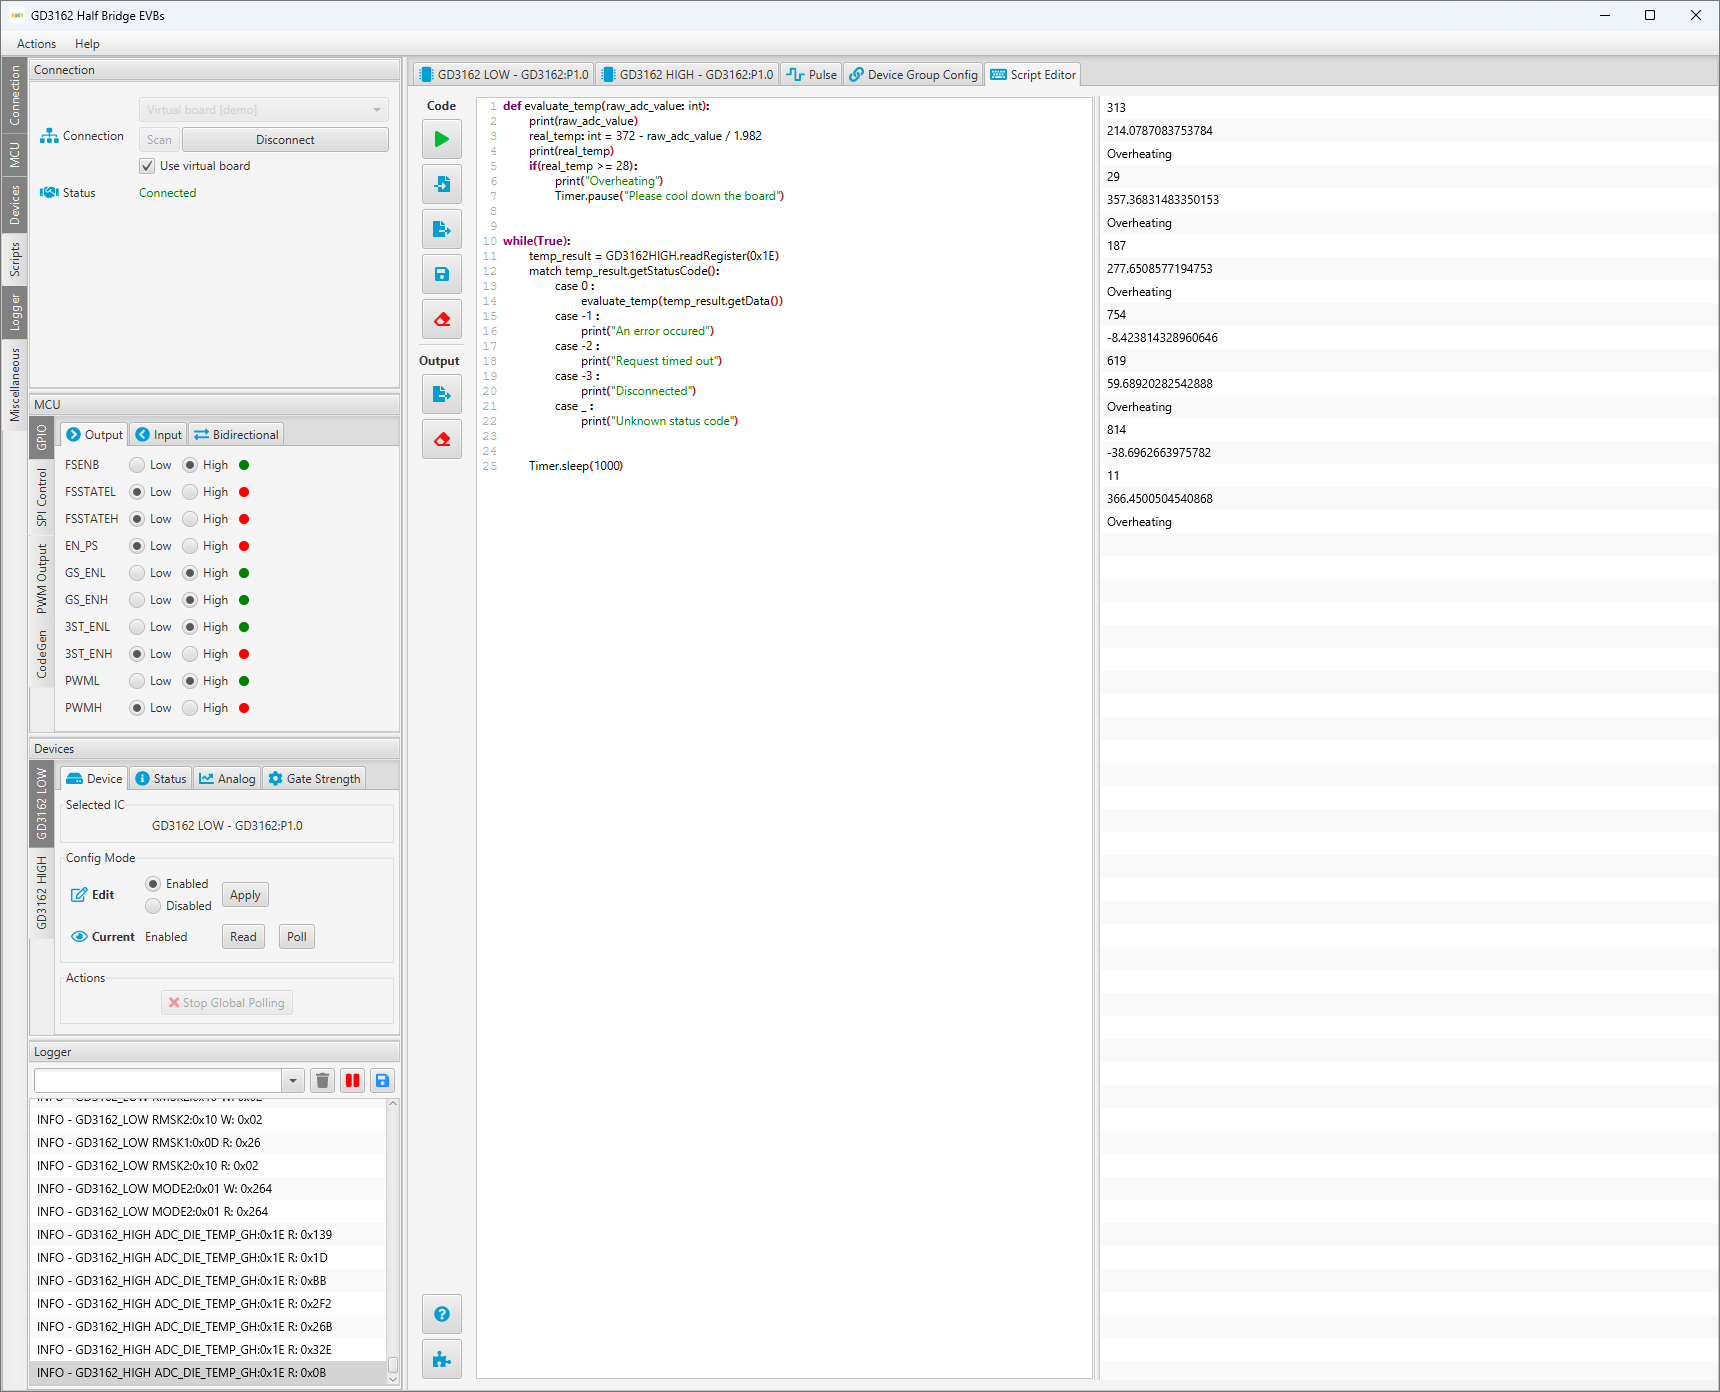Delete logger entries with trash icon
Image resolution: width=1720 pixels, height=1392 pixels.
click(322, 1080)
